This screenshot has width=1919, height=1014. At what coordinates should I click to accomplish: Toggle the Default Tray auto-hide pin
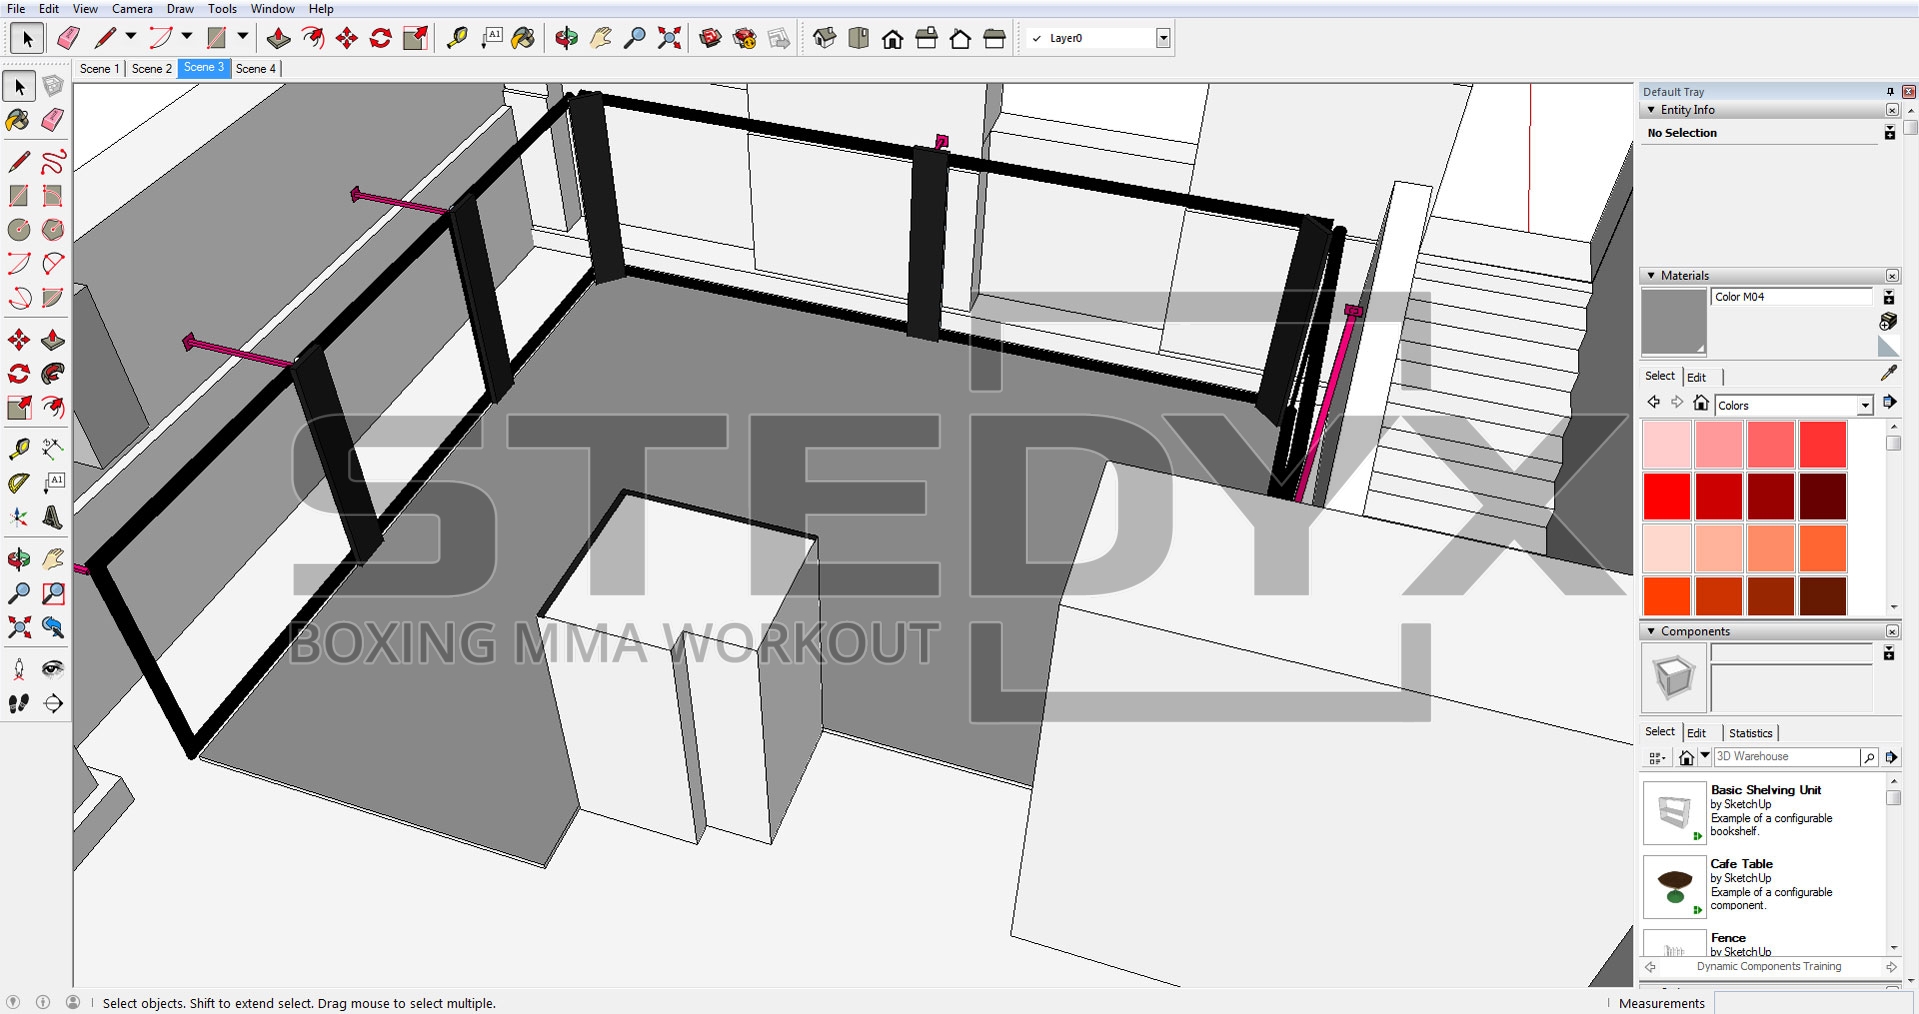pos(1890,91)
